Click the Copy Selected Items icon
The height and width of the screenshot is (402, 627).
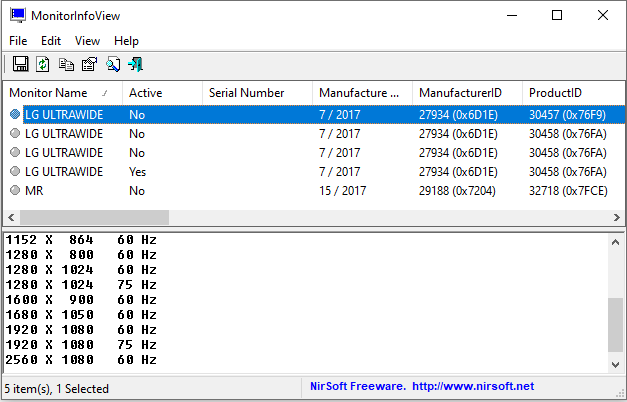tap(66, 65)
